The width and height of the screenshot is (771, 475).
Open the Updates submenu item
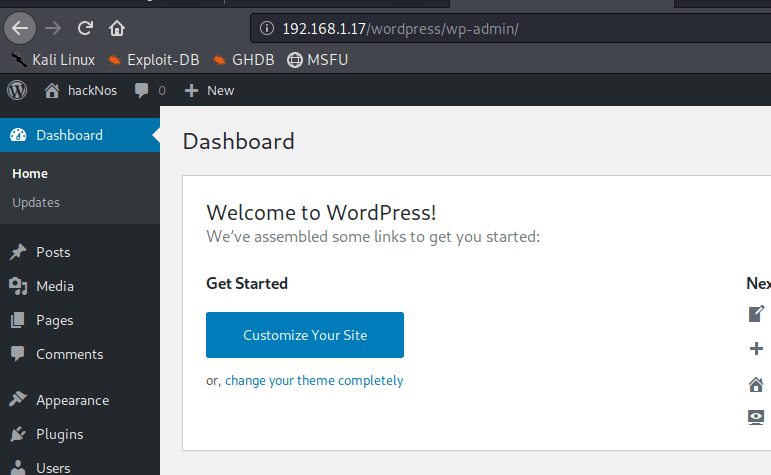point(36,203)
